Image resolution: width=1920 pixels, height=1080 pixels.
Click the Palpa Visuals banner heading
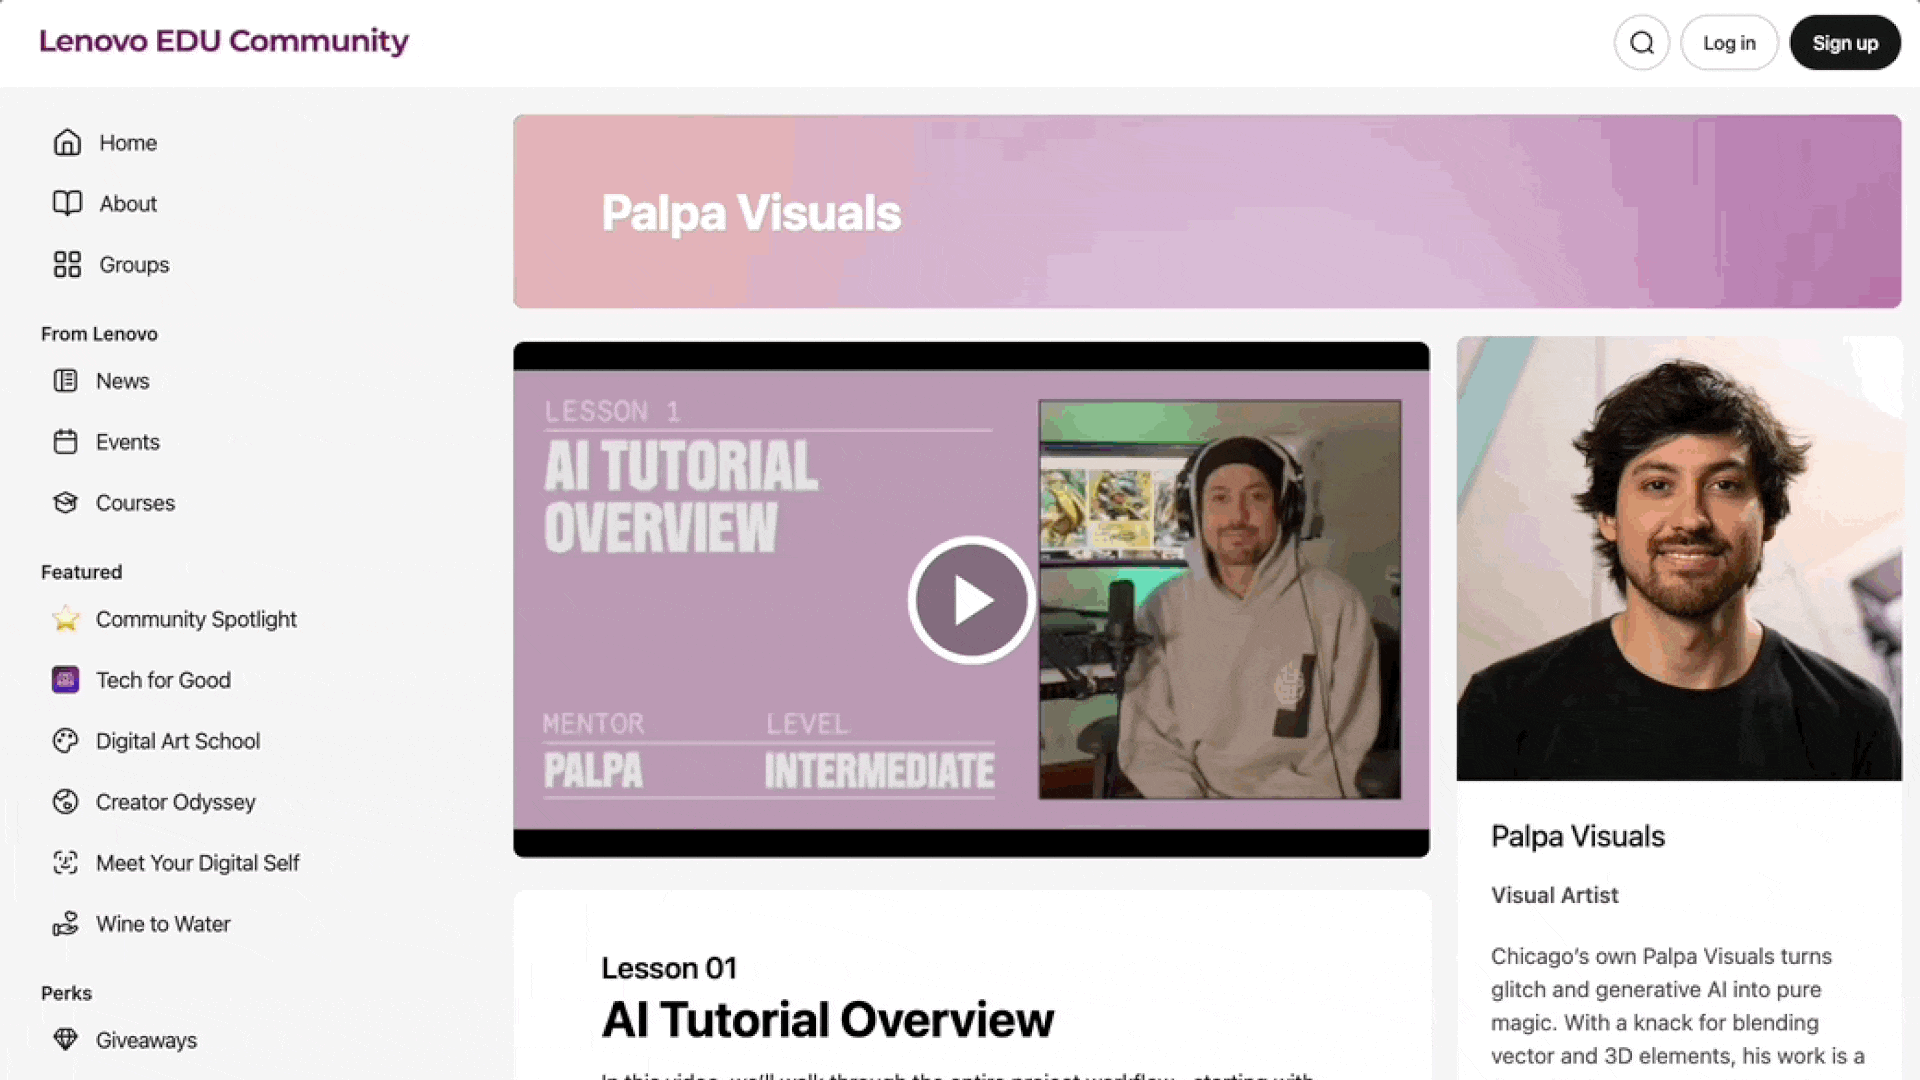tap(751, 213)
